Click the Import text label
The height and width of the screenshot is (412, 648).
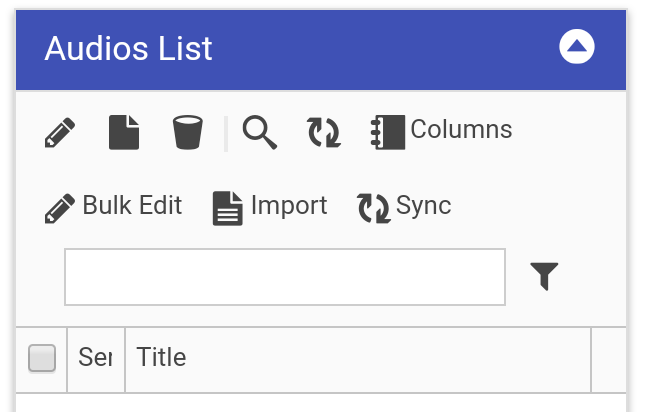(289, 206)
